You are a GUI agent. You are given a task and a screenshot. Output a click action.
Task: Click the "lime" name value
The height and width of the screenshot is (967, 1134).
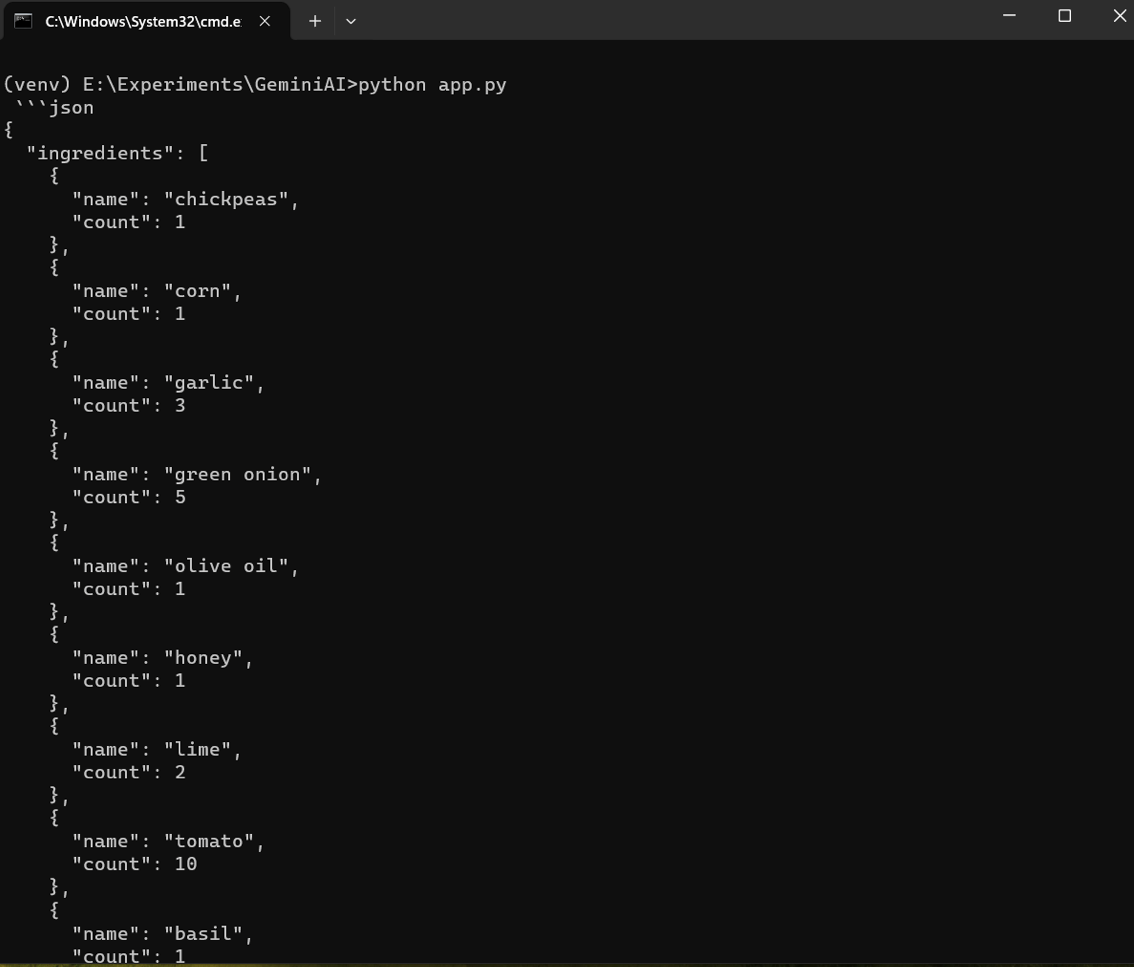click(x=197, y=749)
